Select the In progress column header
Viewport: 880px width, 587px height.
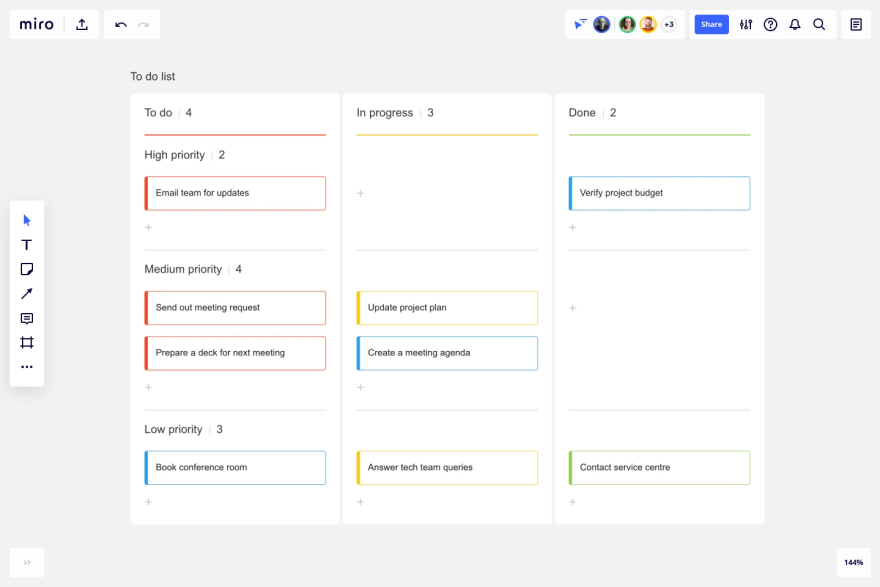[384, 113]
